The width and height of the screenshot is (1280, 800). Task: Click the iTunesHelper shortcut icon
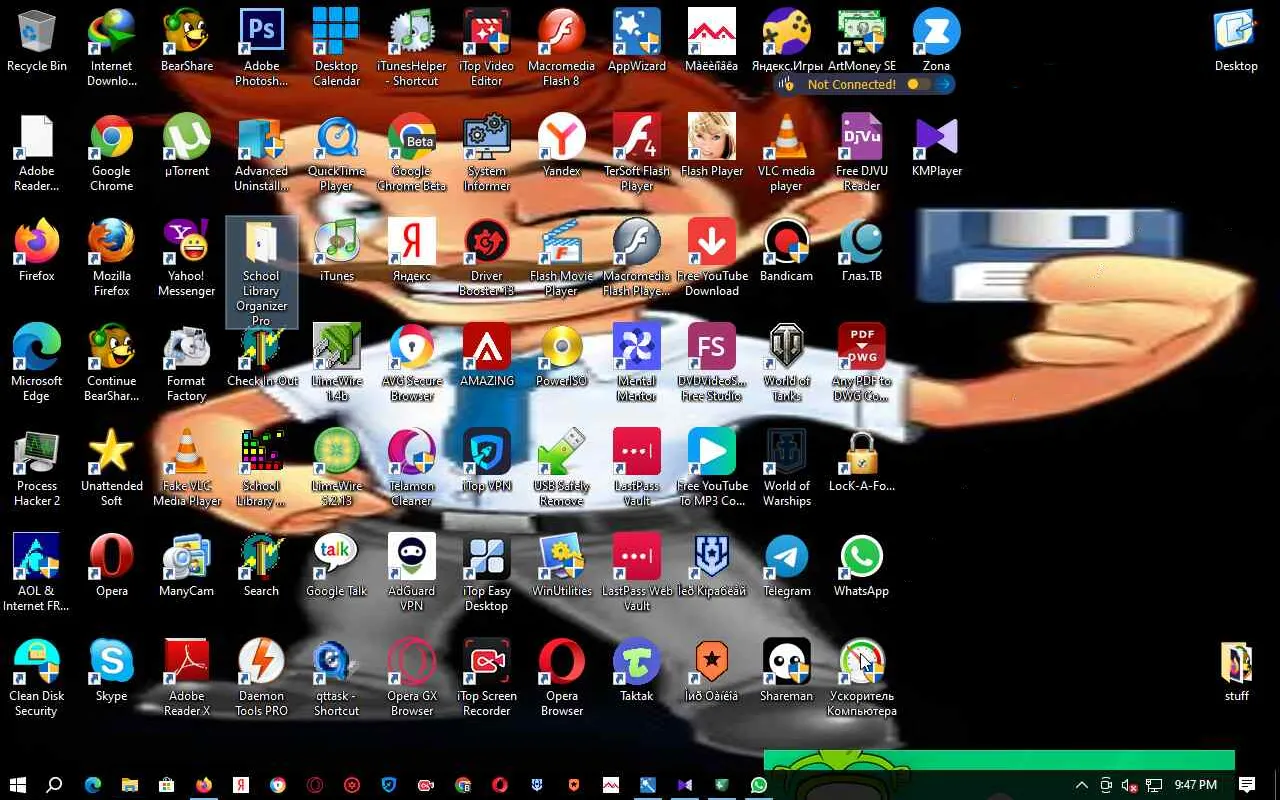(x=411, y=48)
